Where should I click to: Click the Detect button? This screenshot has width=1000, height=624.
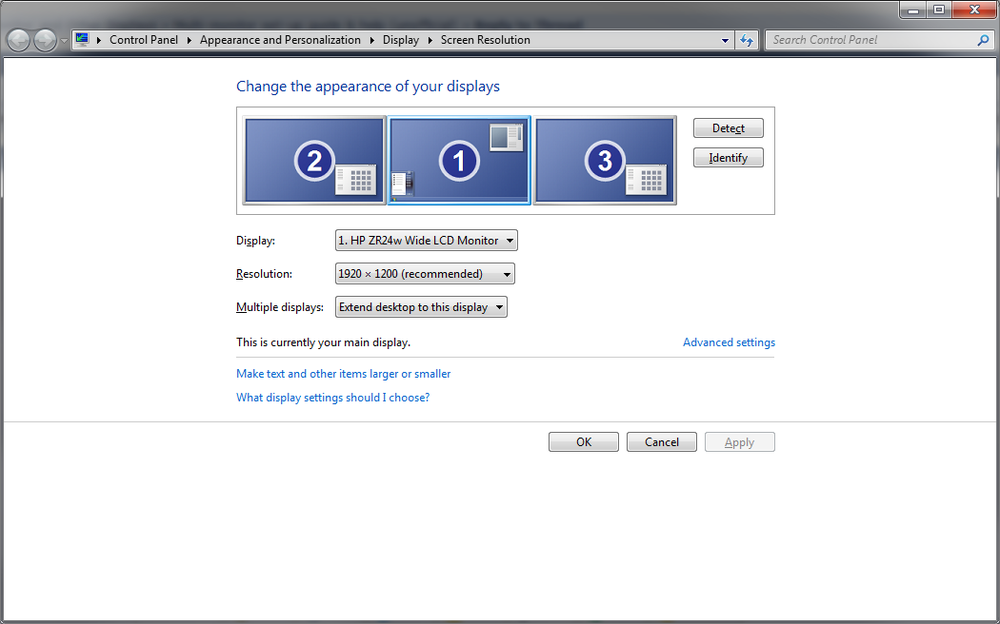coord(728,128)
